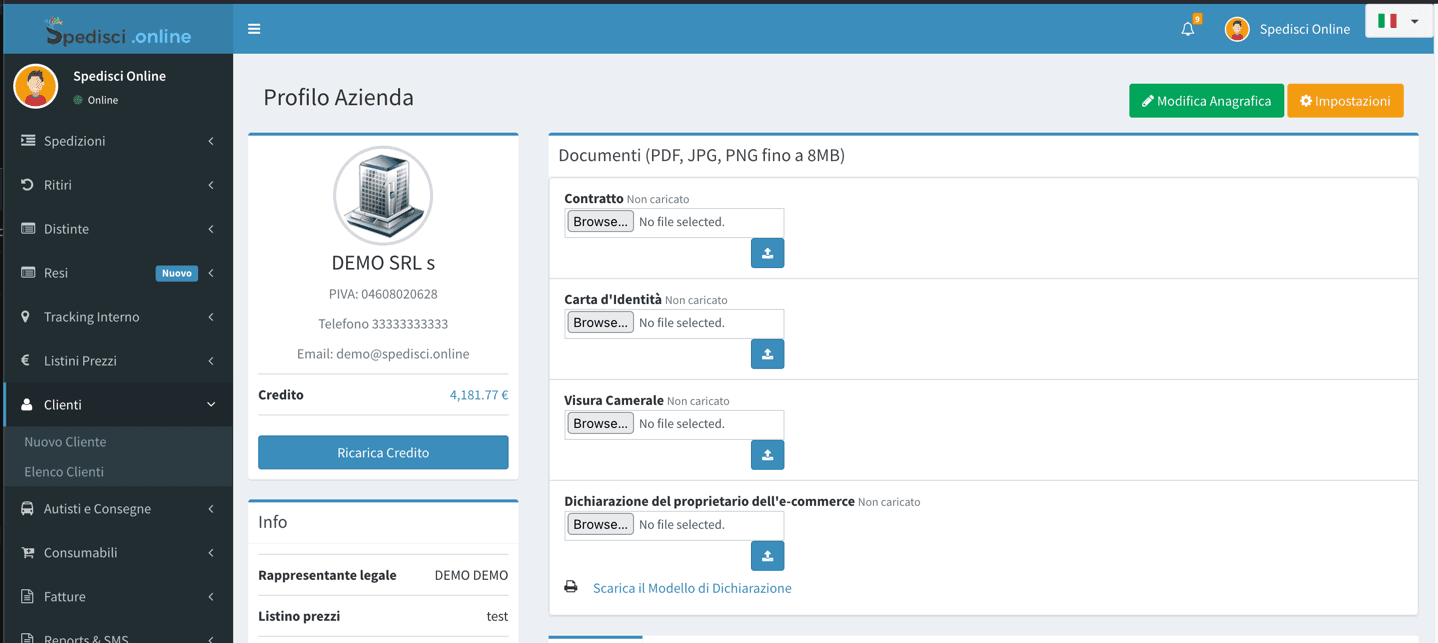Open Elenco Clienti from sidebar
This screenshot has width=1438, height=643.
click(64, 472)
